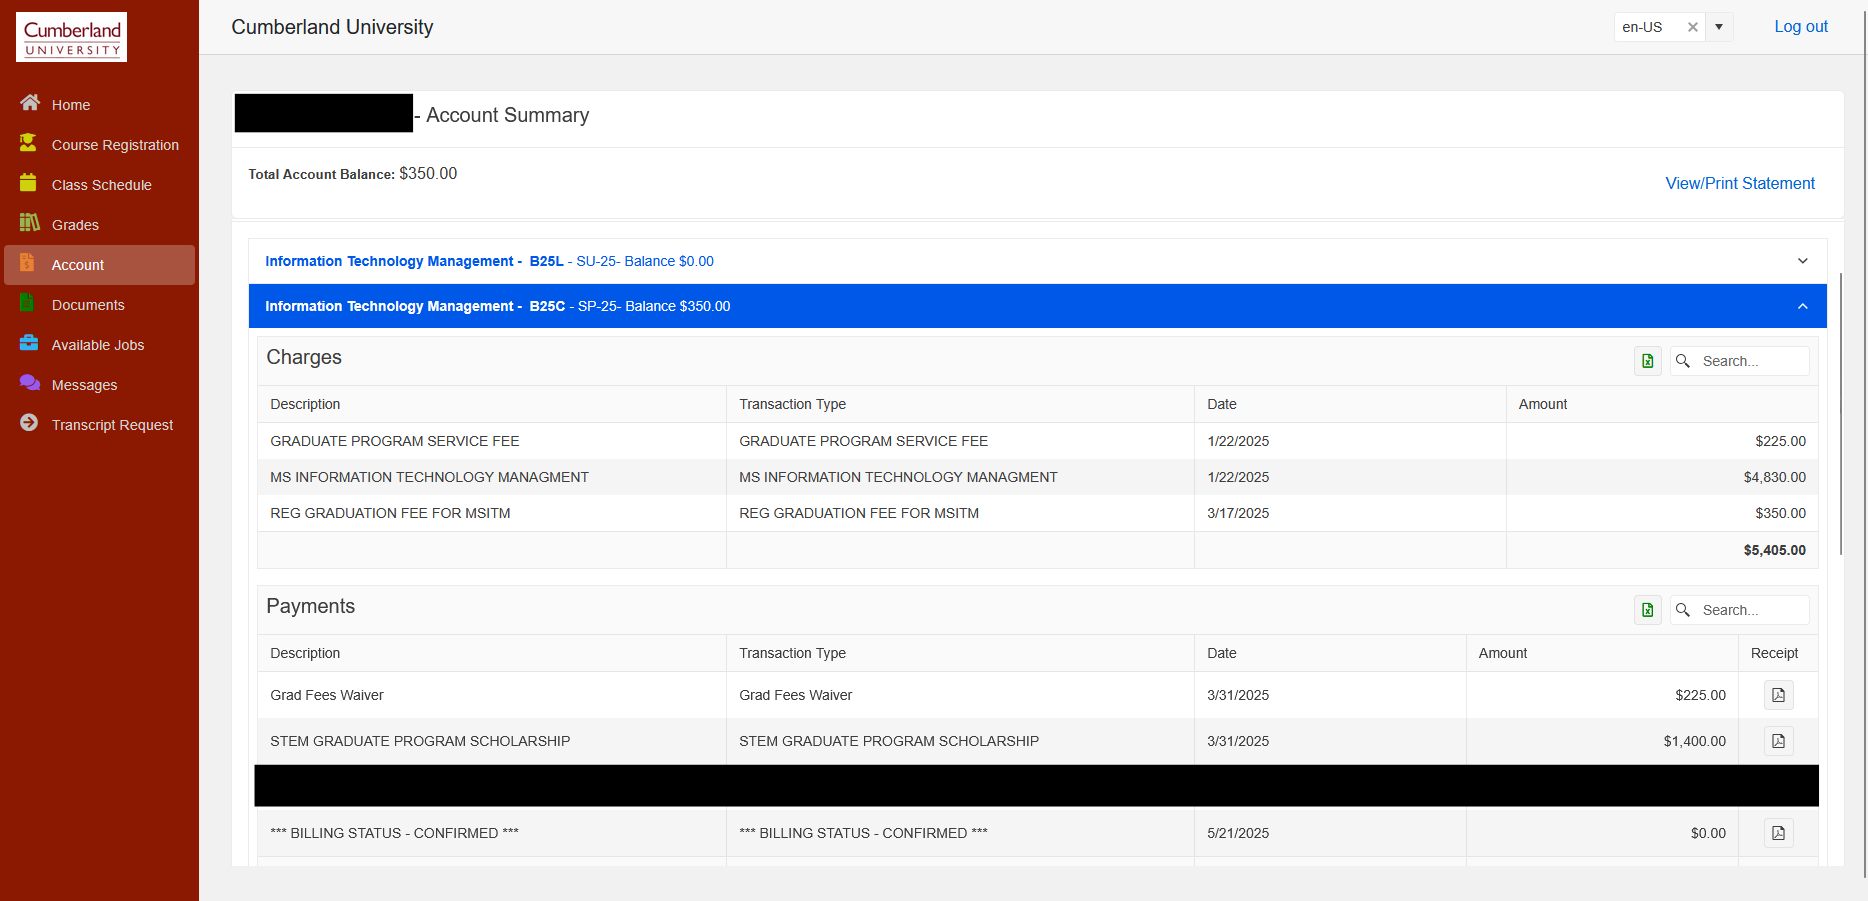Click the Grades books icon
This screenshot has width=1868, height=901.
point(30,223)
